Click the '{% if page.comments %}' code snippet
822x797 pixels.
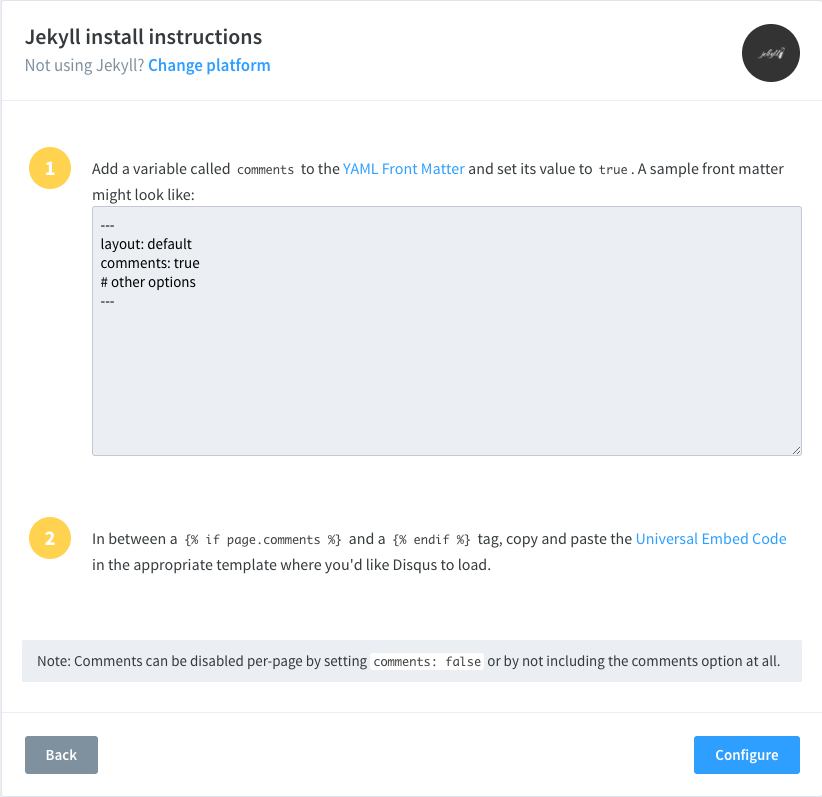pyautogui.click(x=263, y=540)
